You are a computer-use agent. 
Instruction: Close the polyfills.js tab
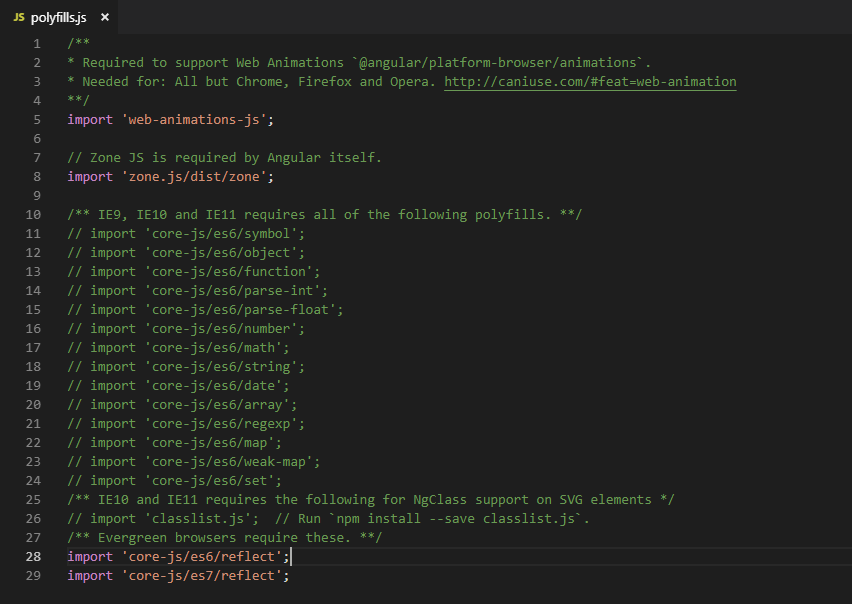pyautogui.click(x=104, y=17)
